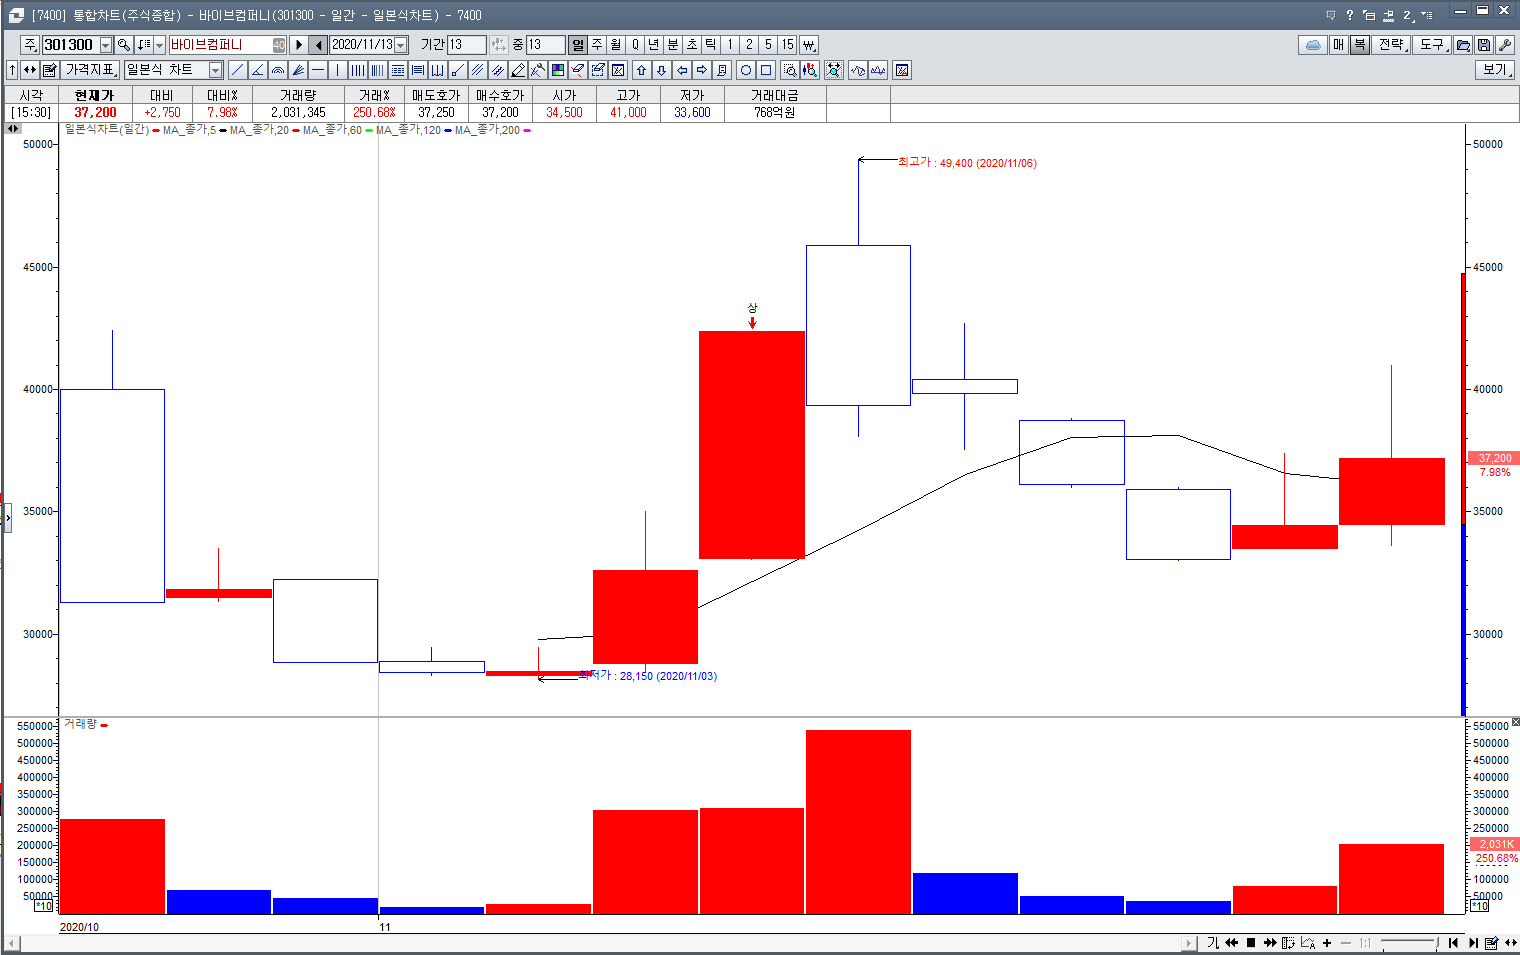This screenshot has height=955, width=1520.
Task: Open the 일본식 차트 chart type dropdown
Action: tap(215, 70)
